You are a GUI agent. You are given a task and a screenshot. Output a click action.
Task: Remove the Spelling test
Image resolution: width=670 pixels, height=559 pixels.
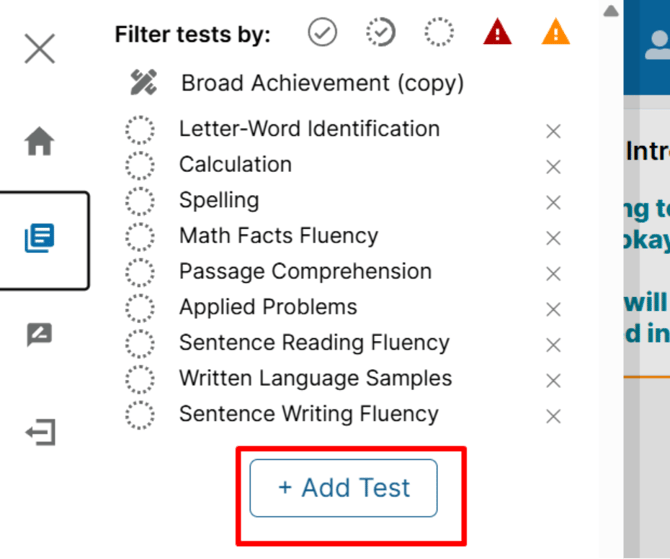pos(553,203)
